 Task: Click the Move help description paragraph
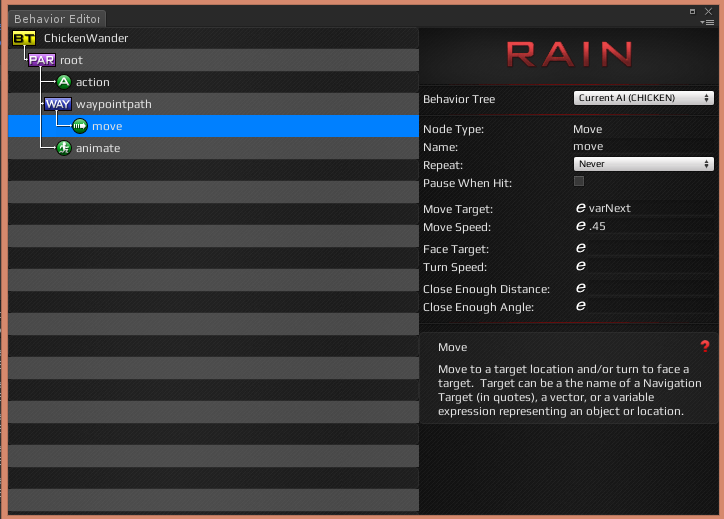[569, 390]
